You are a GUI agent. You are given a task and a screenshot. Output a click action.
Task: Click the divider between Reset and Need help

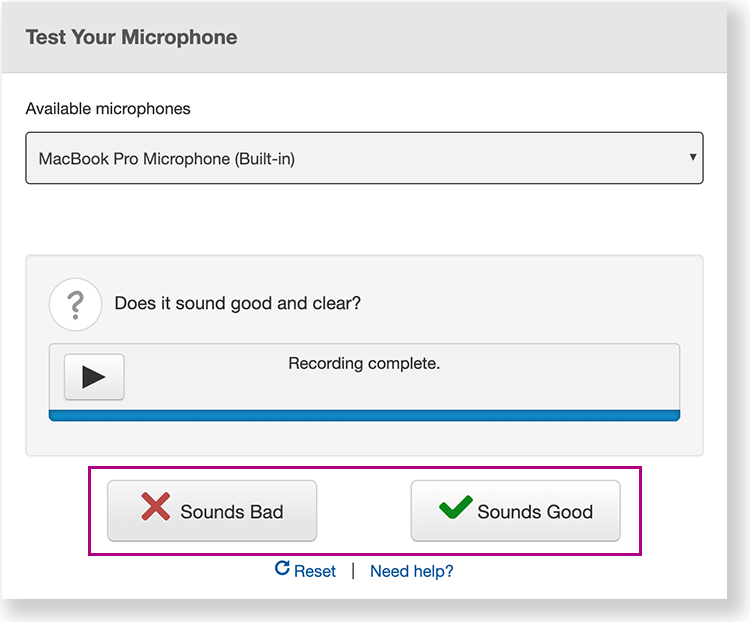[x=353, y=571]
